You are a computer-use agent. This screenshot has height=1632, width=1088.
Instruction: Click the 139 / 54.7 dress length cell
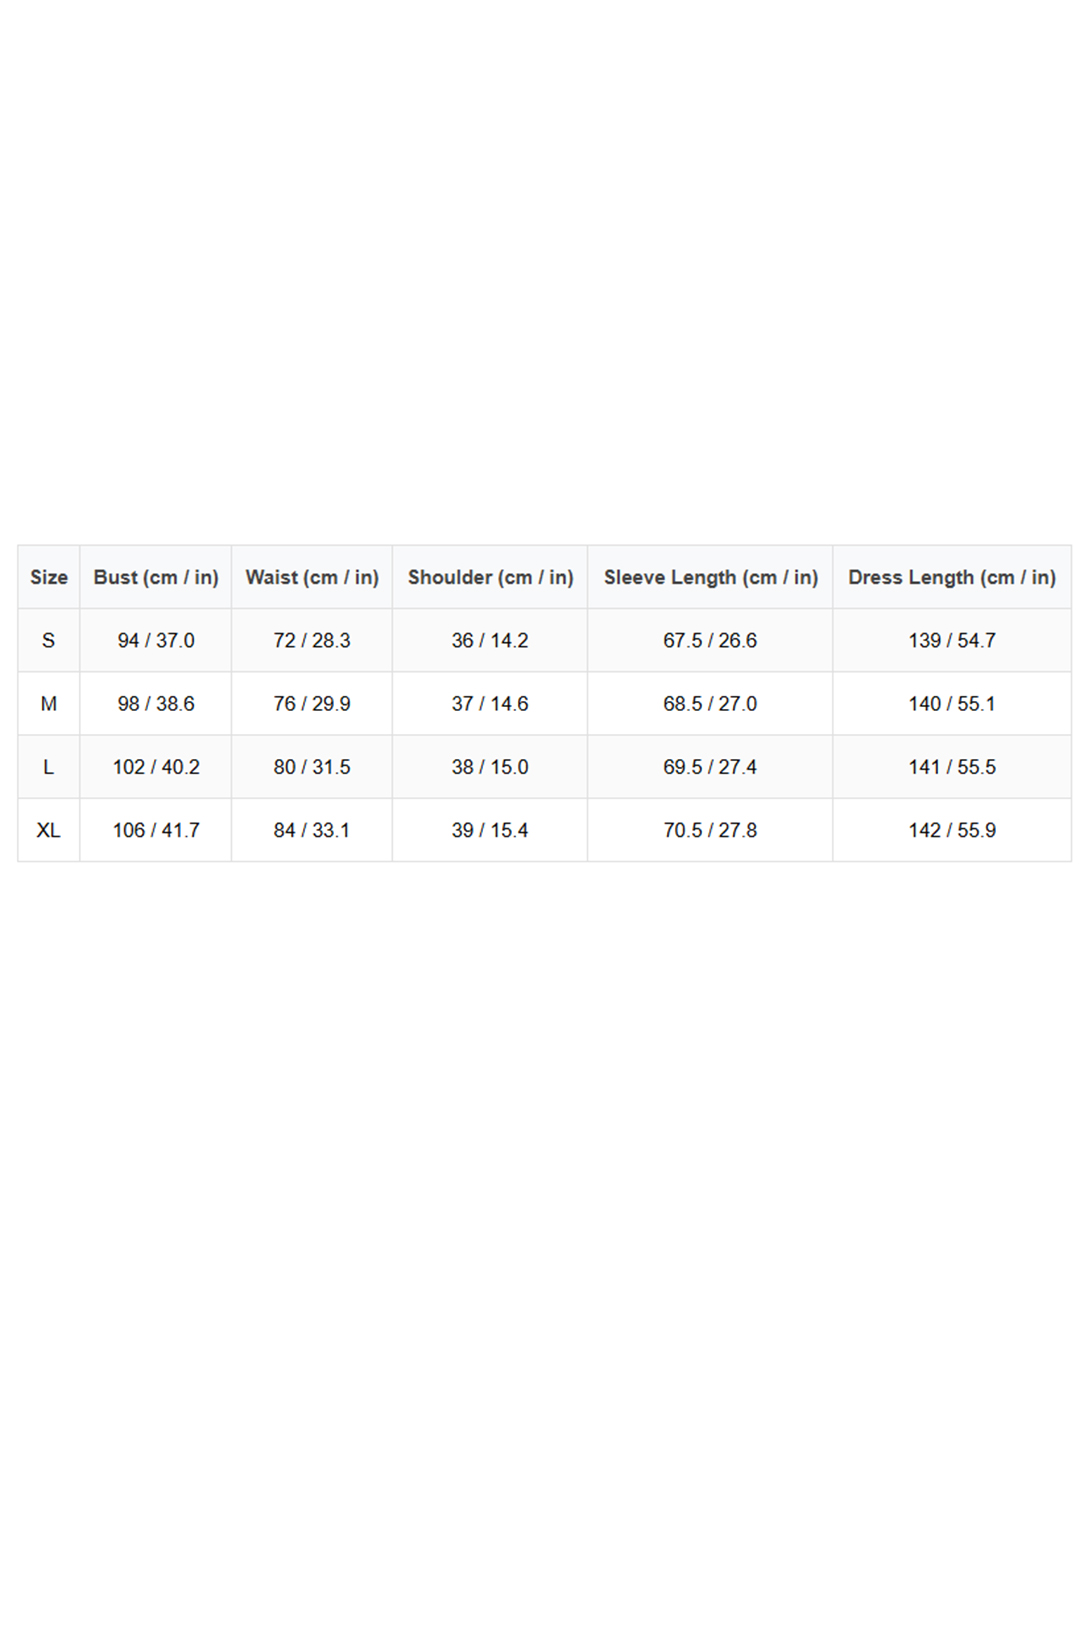pos(952,640)
